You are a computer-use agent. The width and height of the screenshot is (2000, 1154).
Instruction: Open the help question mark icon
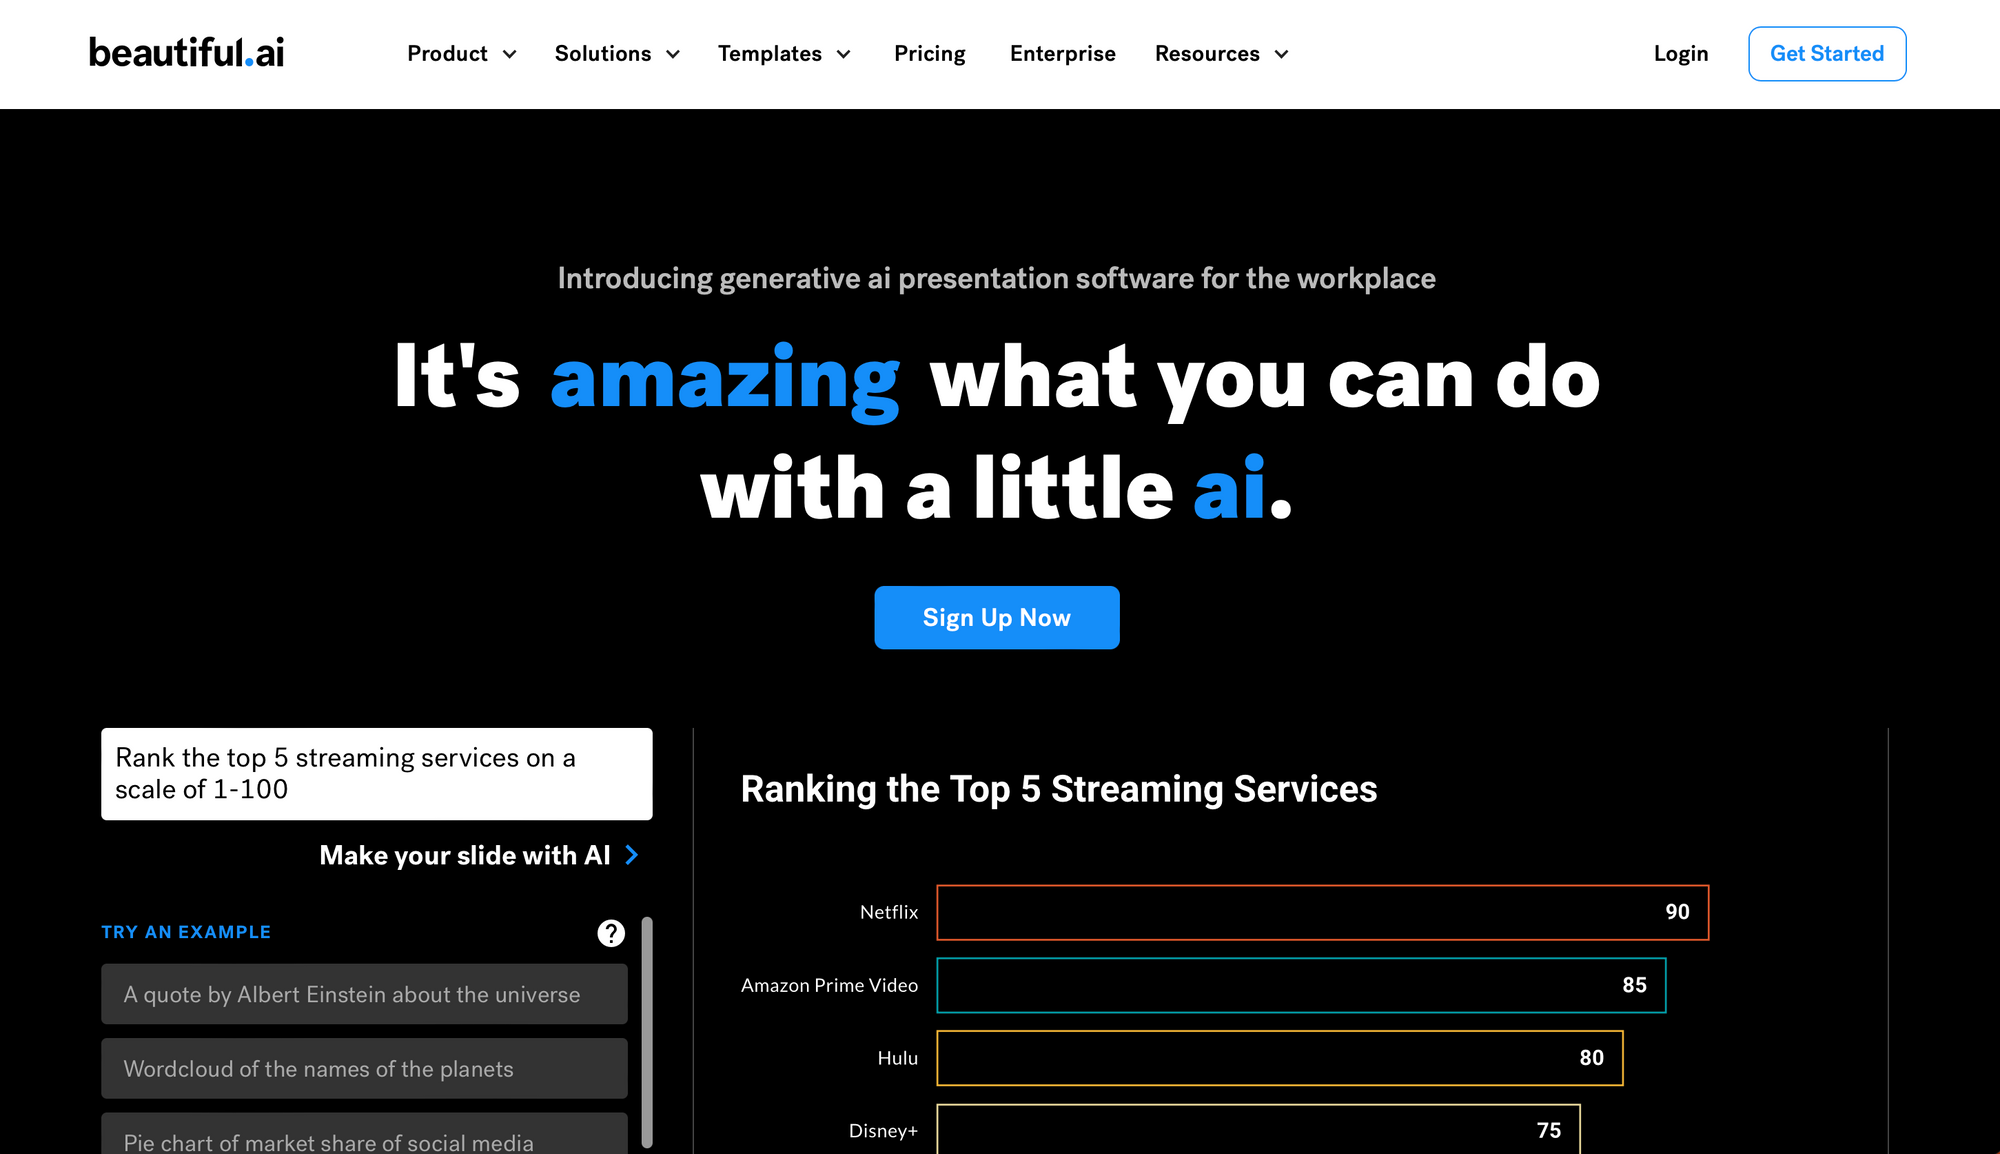coord(609,932)
